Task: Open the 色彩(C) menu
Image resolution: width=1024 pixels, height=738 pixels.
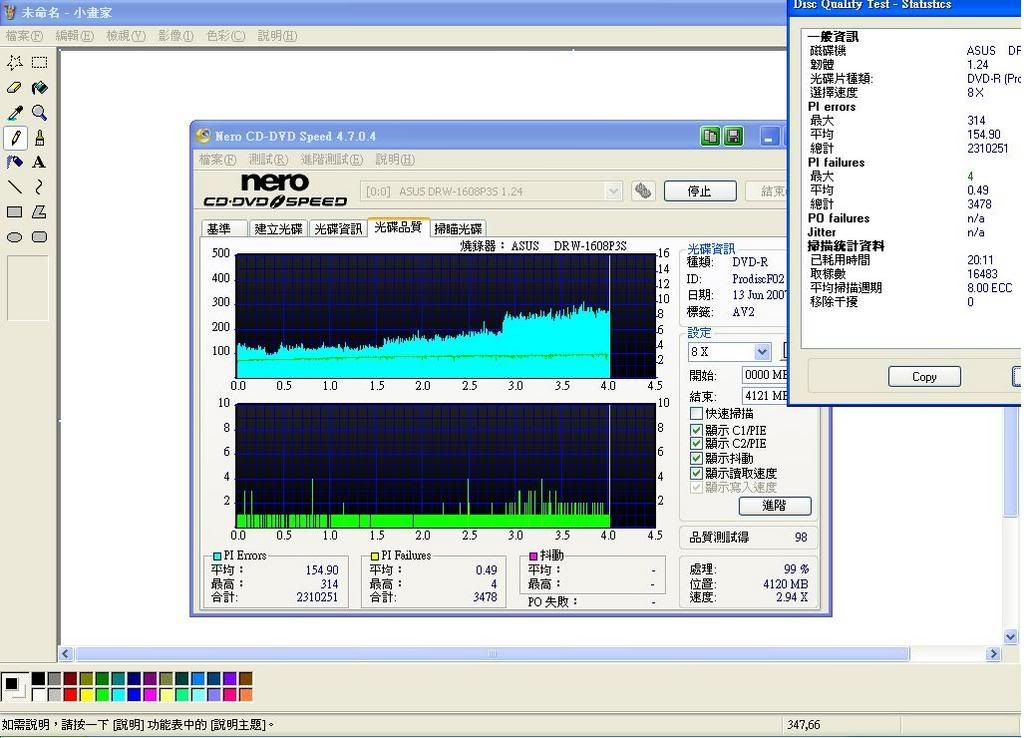Action: tap(225, 36)
